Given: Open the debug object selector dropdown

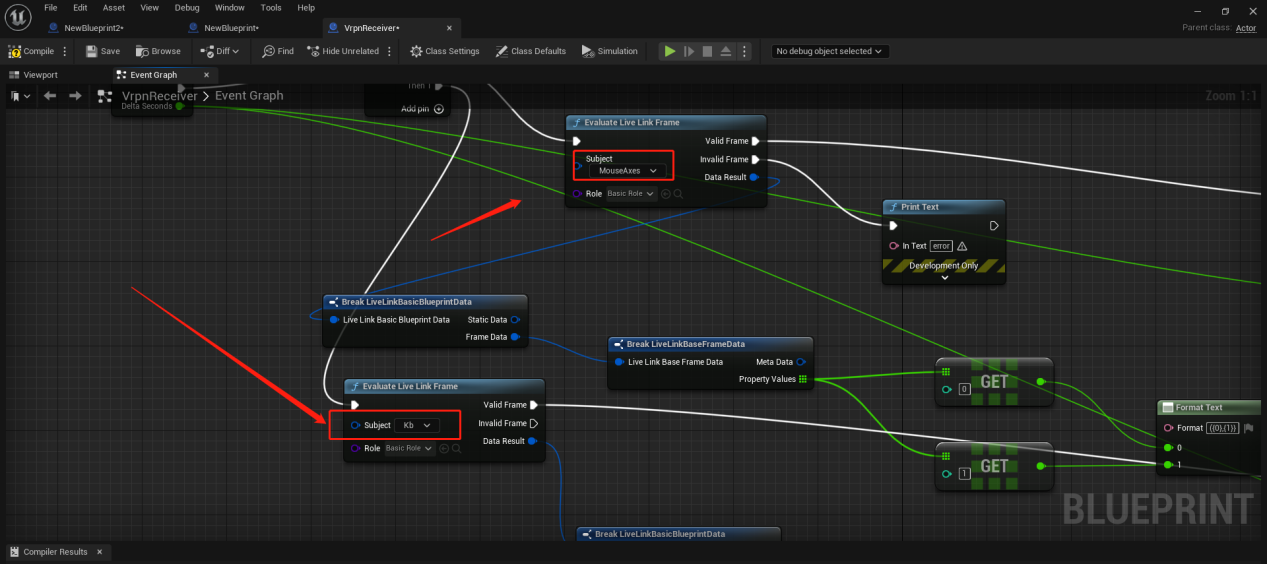Looking at the screenshot, I should [x=830, y=51].
